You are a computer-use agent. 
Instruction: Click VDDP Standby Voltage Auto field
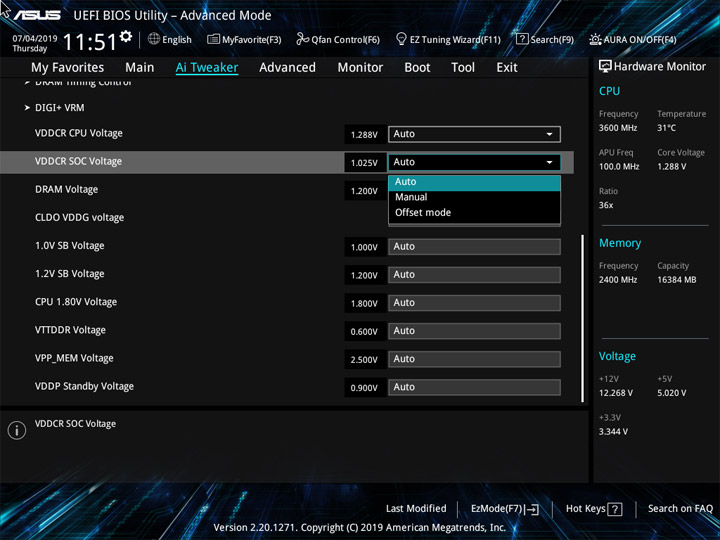[474, 387]
